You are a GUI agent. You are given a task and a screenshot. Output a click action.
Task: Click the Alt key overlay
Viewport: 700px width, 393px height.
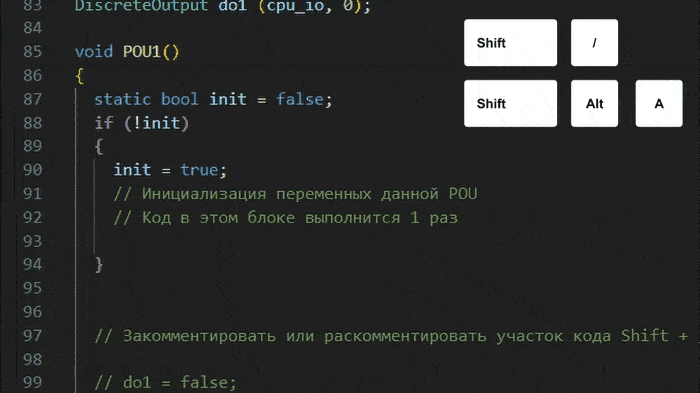[x=594, y=104]
